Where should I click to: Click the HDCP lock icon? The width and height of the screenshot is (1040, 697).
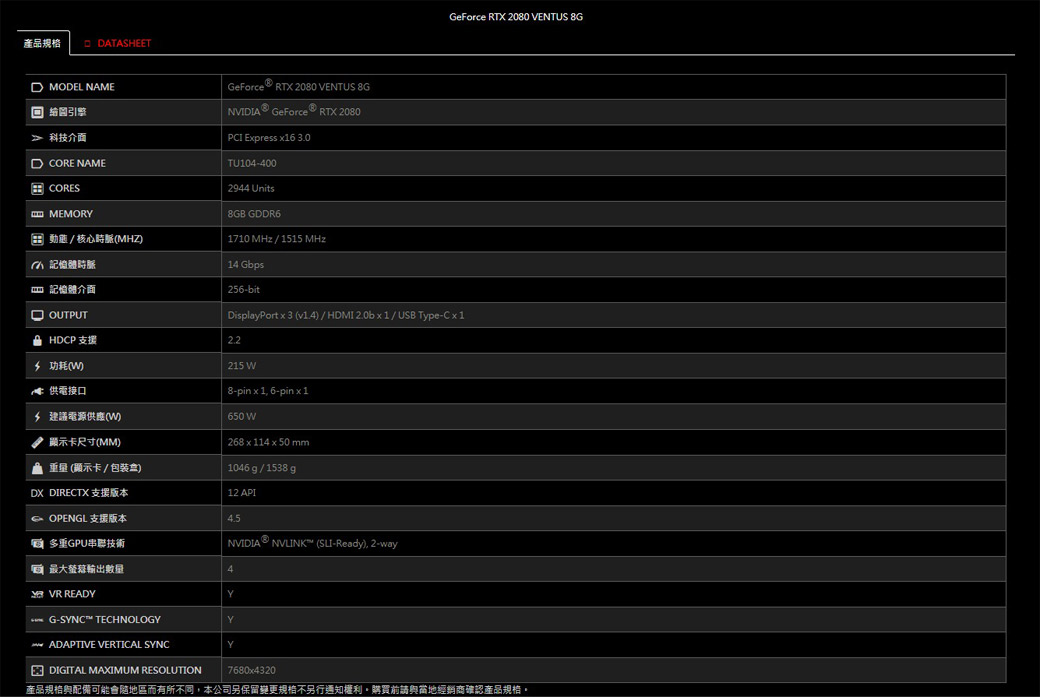click(x=37, y=340)
